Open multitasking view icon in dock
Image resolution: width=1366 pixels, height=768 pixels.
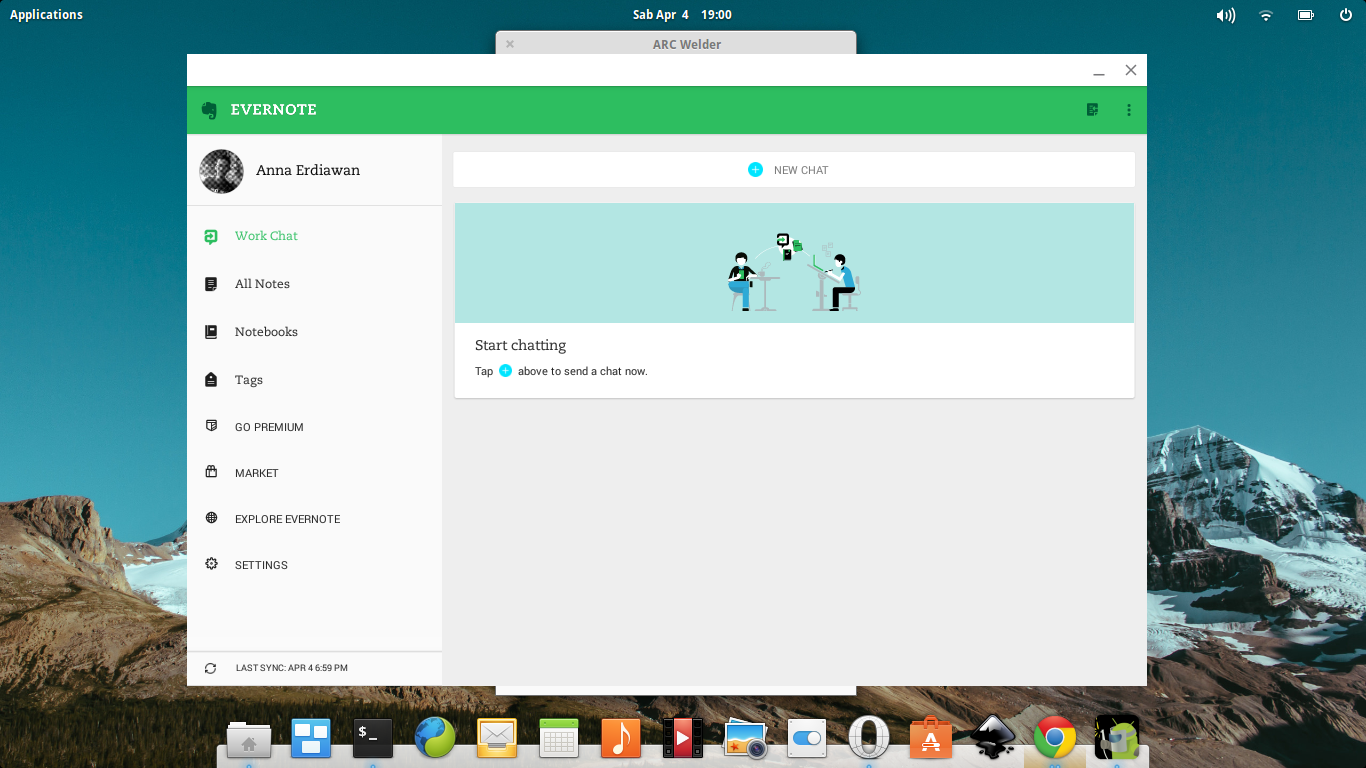tap(311, 738)
